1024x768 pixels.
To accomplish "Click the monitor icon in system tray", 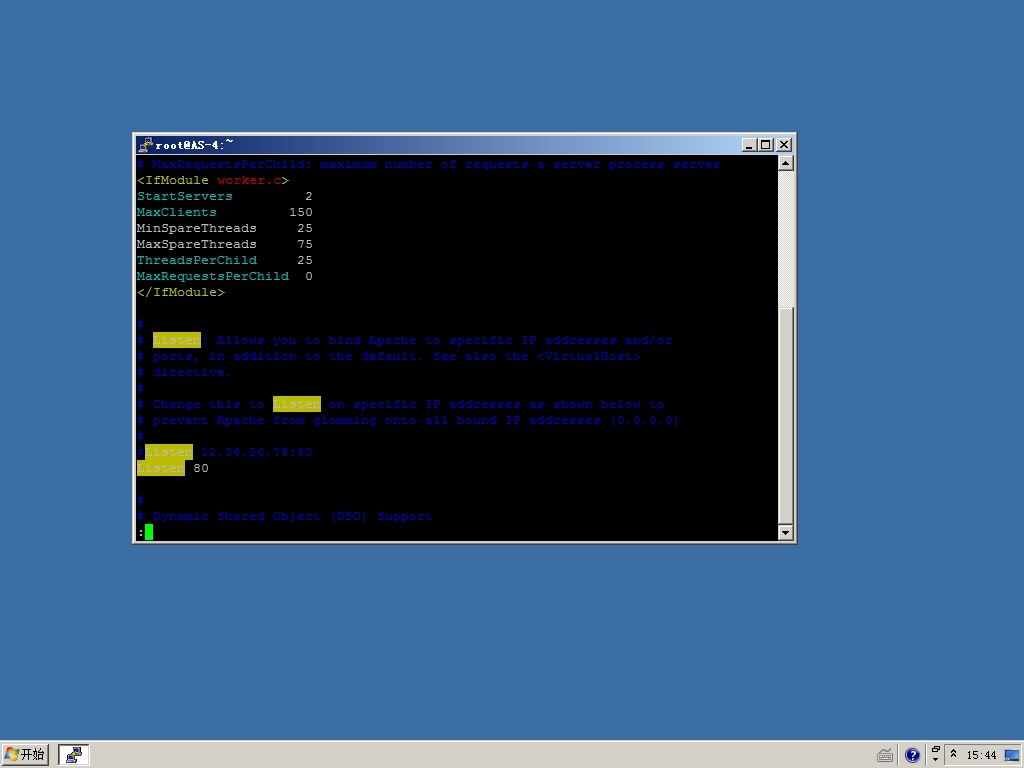I will coord(1012,756).
